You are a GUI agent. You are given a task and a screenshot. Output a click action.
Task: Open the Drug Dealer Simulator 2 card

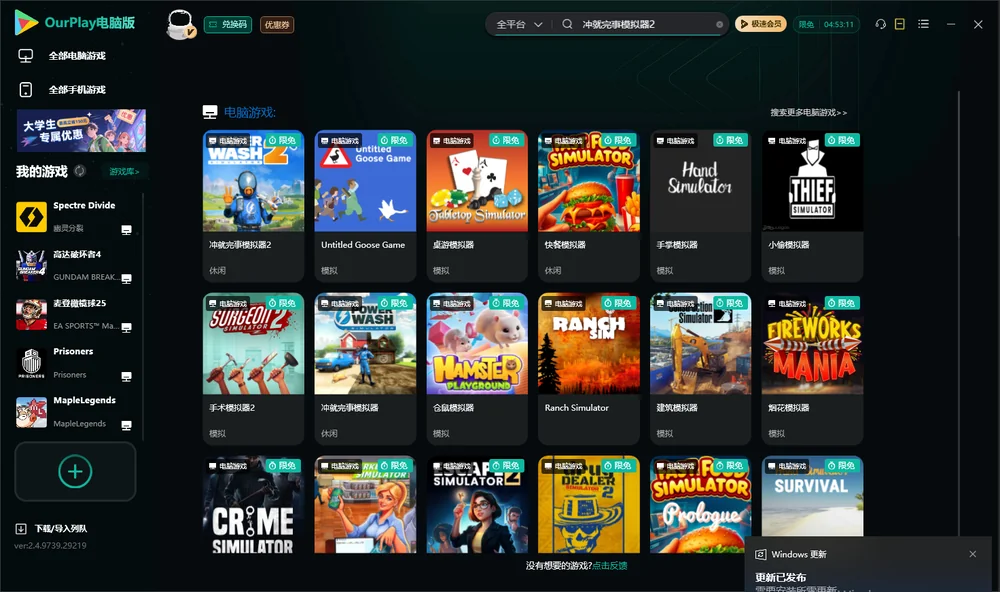589,504
